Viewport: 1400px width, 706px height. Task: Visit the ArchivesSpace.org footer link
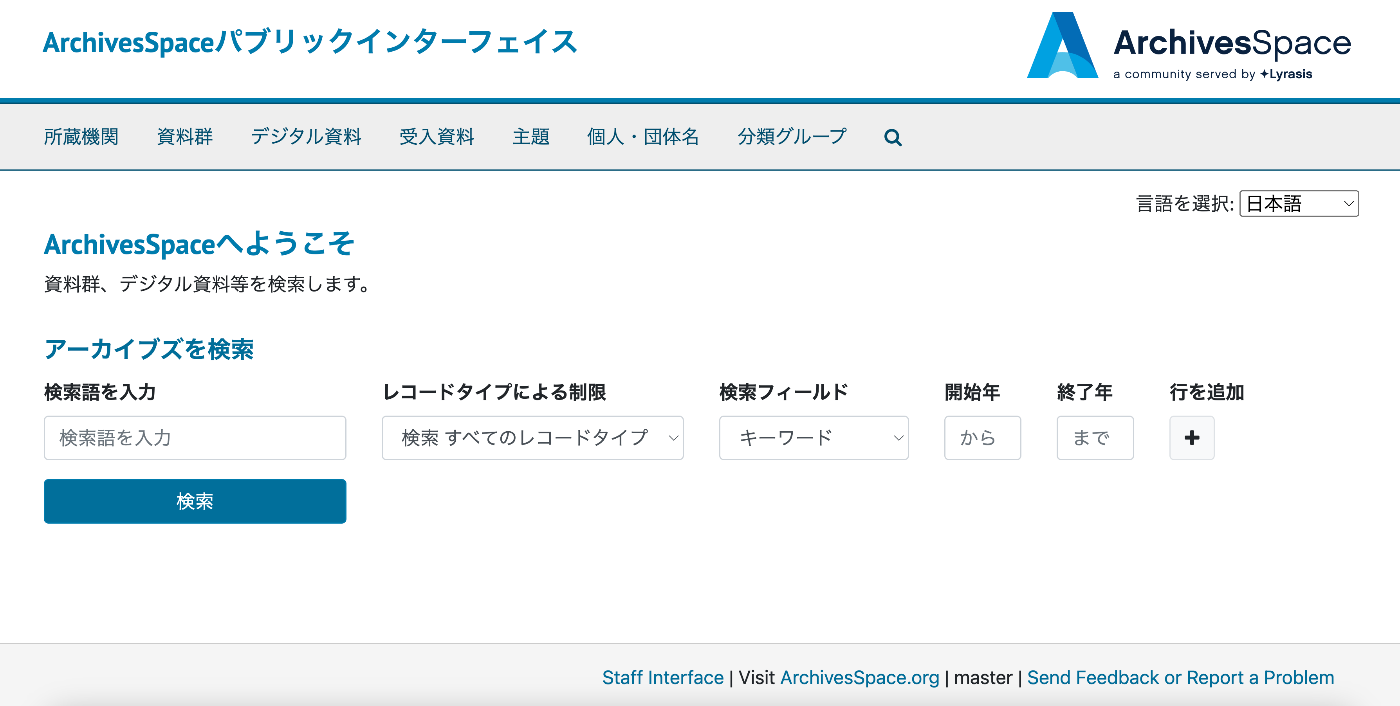(x=860, y=678)
